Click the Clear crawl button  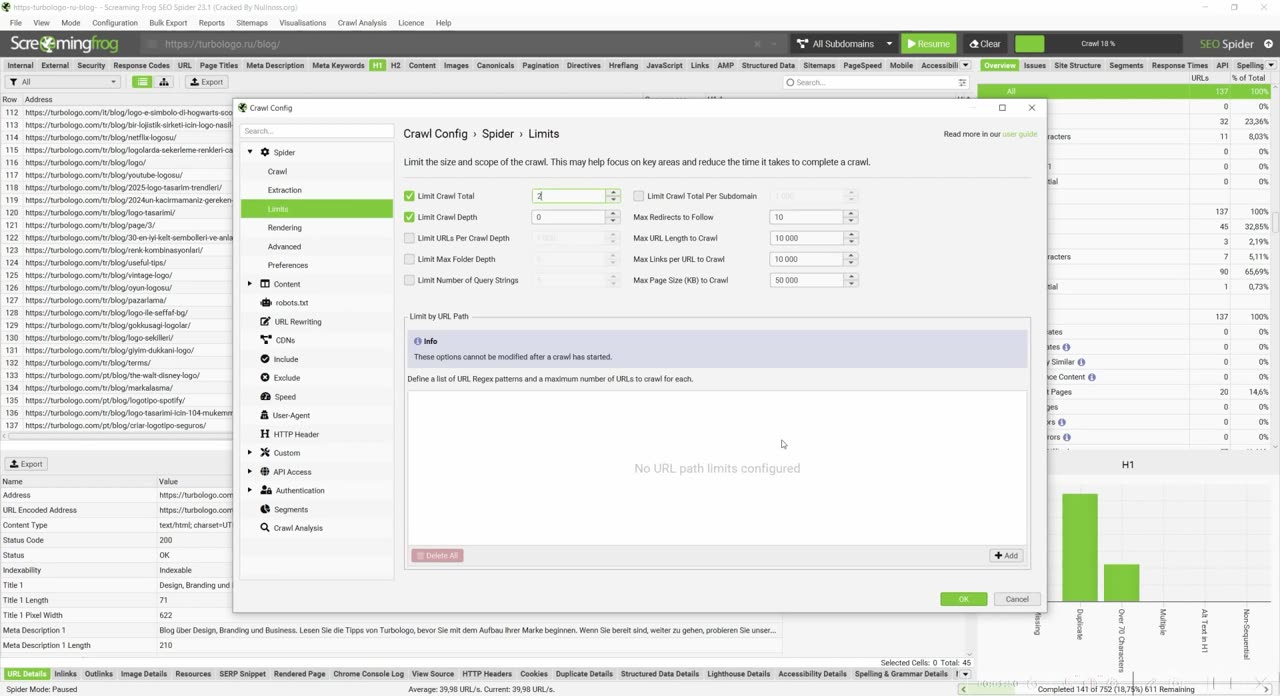pyautogui.click(x=985, y=44)
